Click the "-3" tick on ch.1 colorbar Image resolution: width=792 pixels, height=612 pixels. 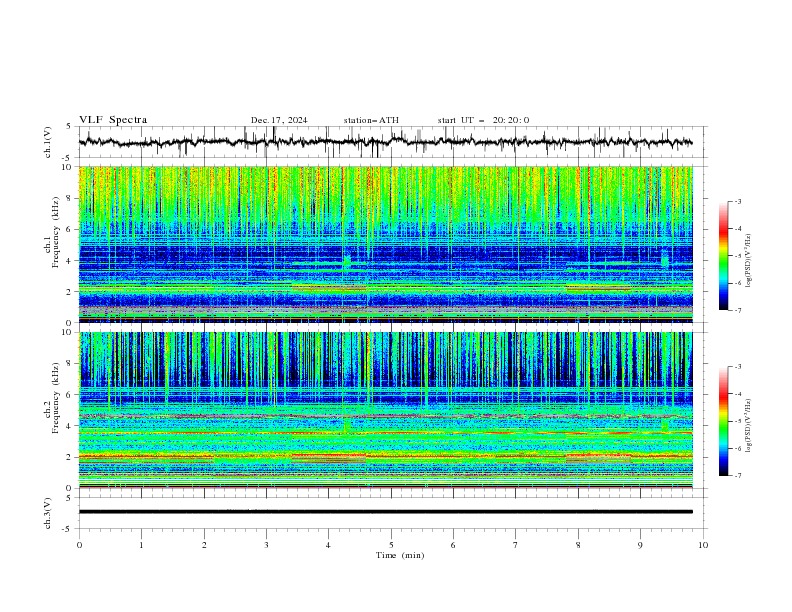coord(738,201)
